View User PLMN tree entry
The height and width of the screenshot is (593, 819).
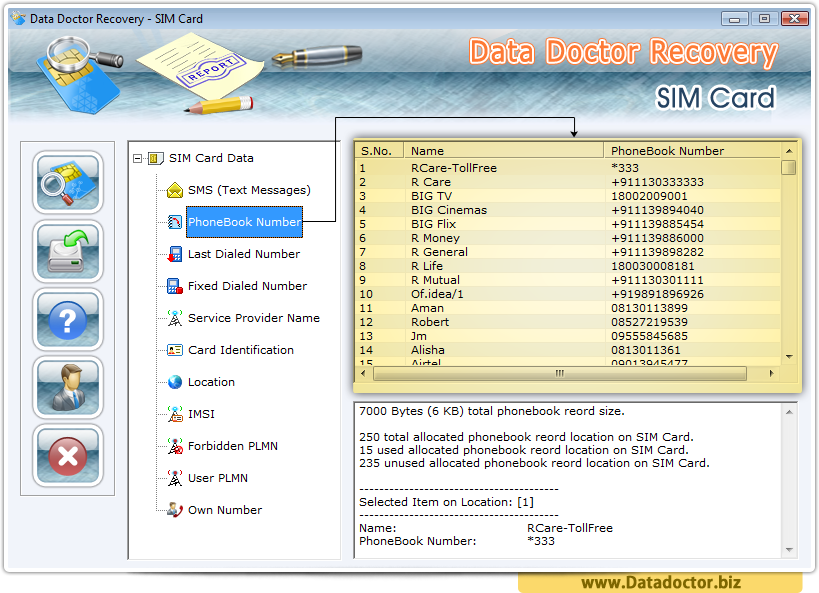click(x=218, y=478)
